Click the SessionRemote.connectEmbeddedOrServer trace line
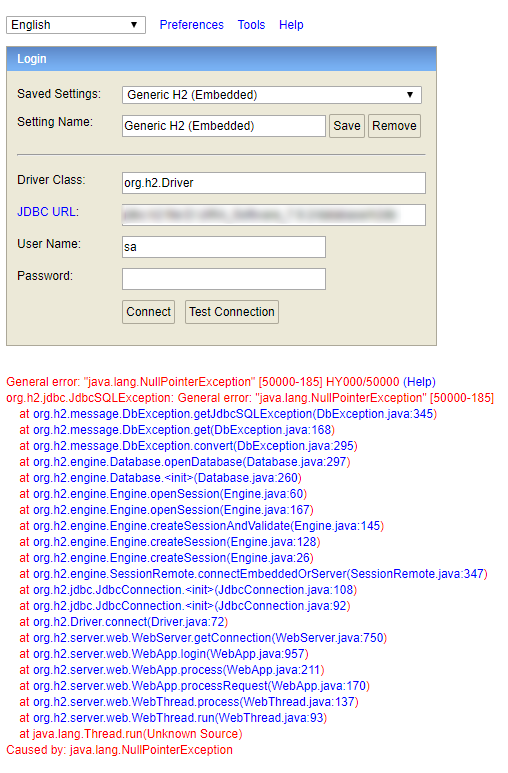Screen dimensions: 508x773 pos(254,574)
